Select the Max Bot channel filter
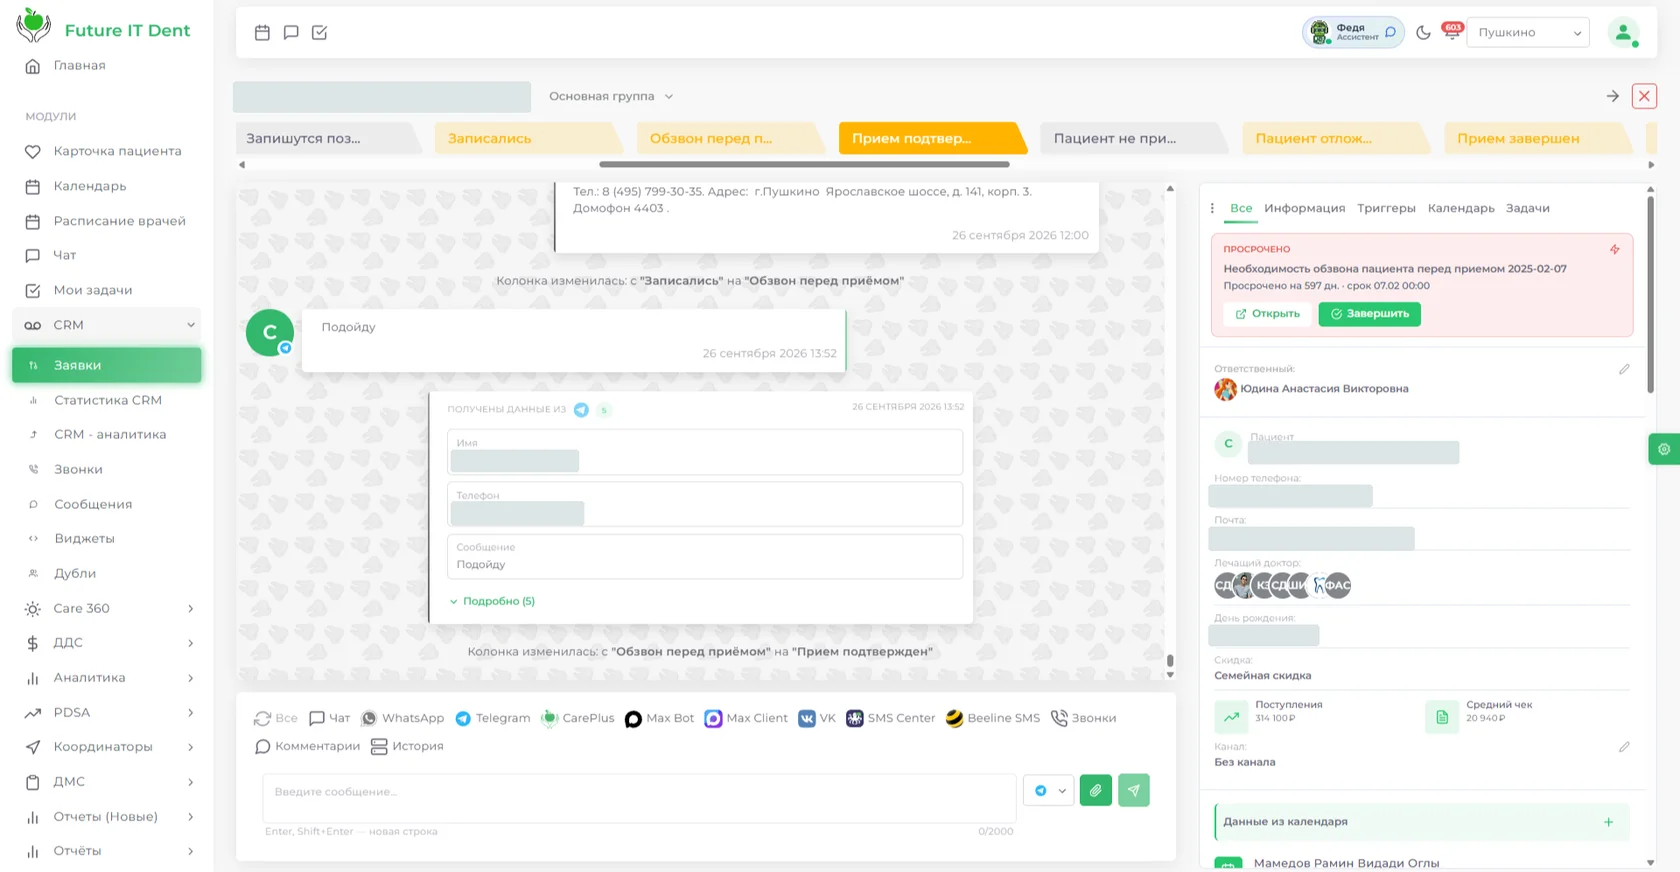Screen dimensions: 1680x872 pos(659,718)
